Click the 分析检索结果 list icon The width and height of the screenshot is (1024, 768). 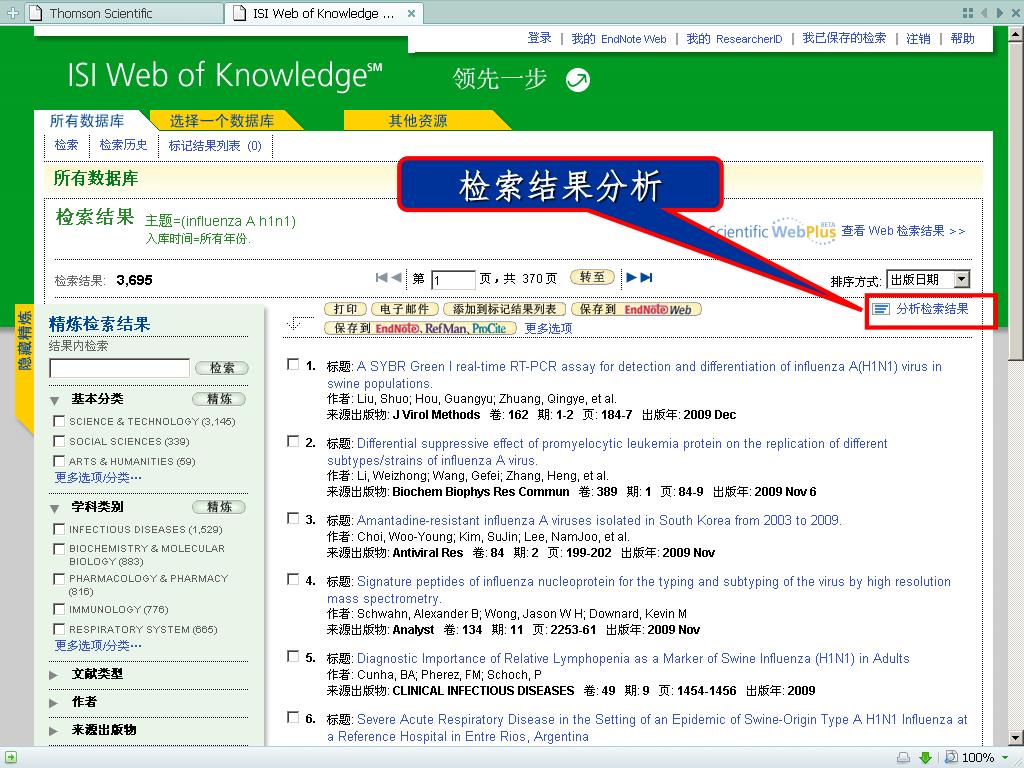881,309
